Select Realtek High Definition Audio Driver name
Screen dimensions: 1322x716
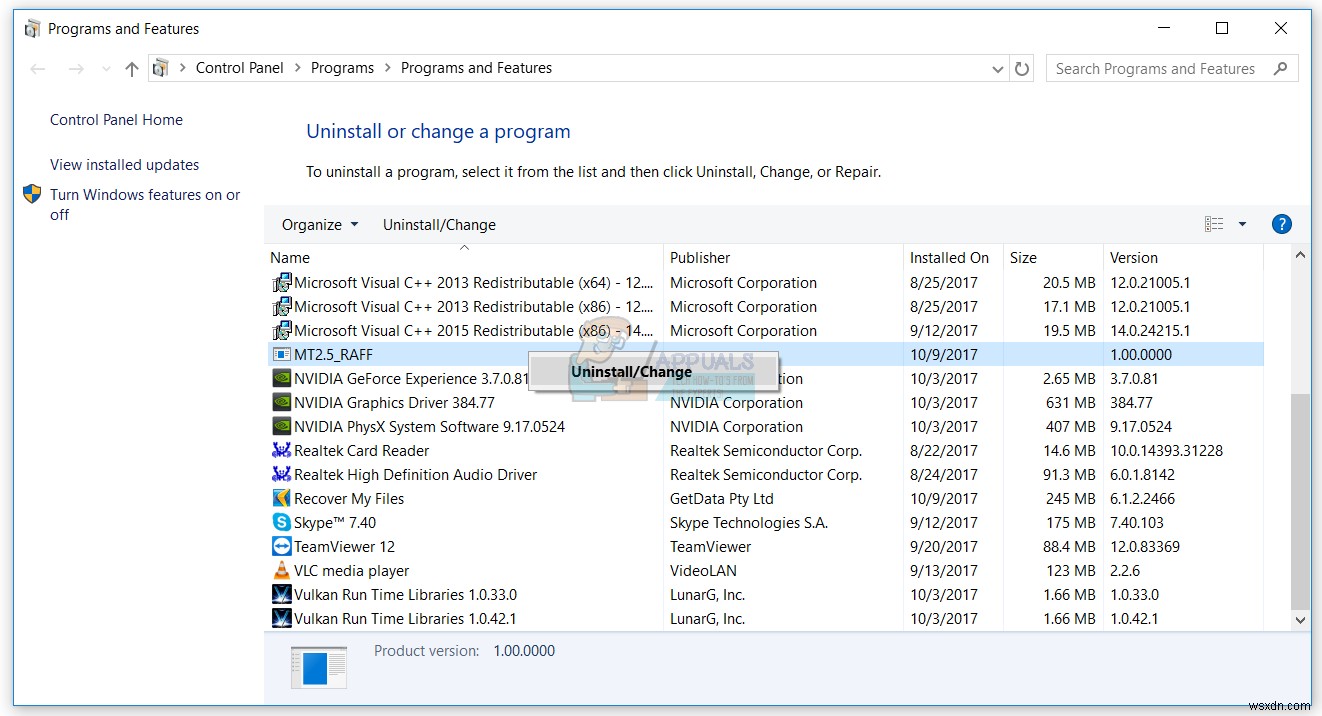click(415, 475)
